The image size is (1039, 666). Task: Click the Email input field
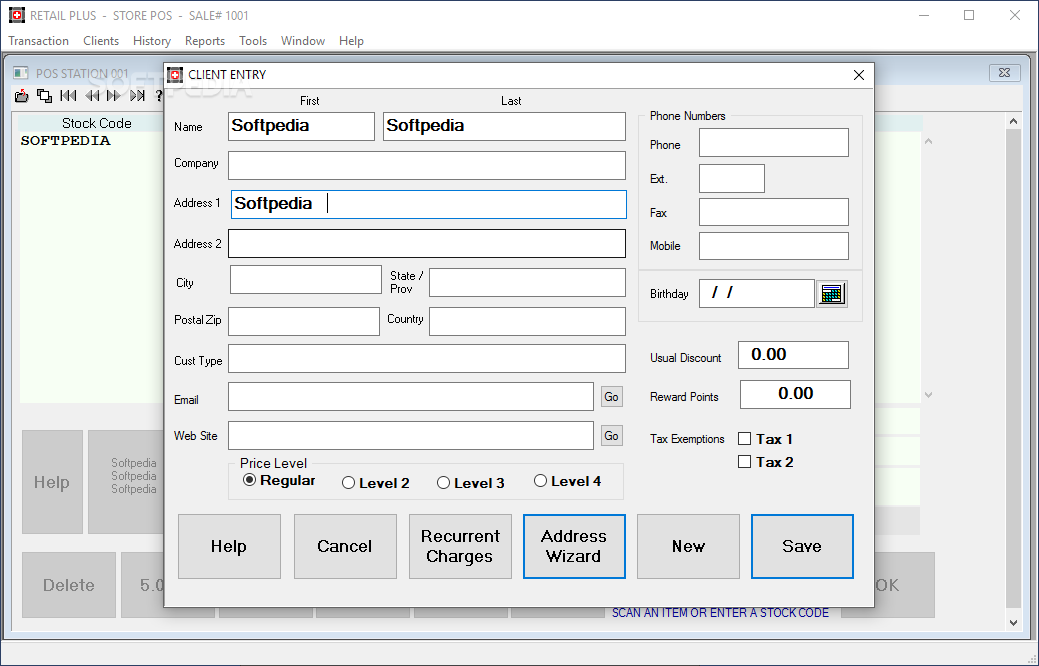(x=411, y=396)
